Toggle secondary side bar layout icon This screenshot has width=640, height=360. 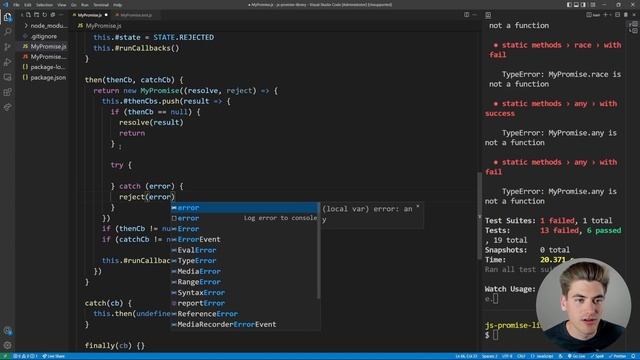pos(583,4)
